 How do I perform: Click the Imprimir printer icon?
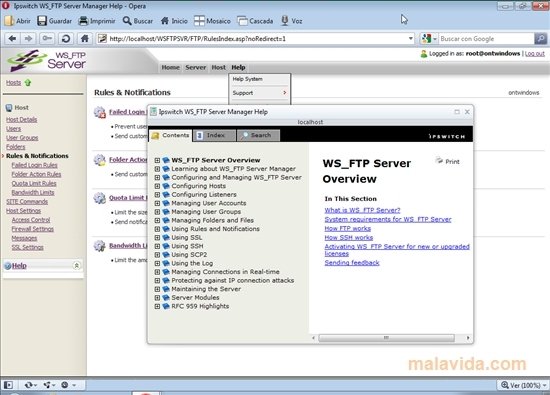(x=83, y=21)
